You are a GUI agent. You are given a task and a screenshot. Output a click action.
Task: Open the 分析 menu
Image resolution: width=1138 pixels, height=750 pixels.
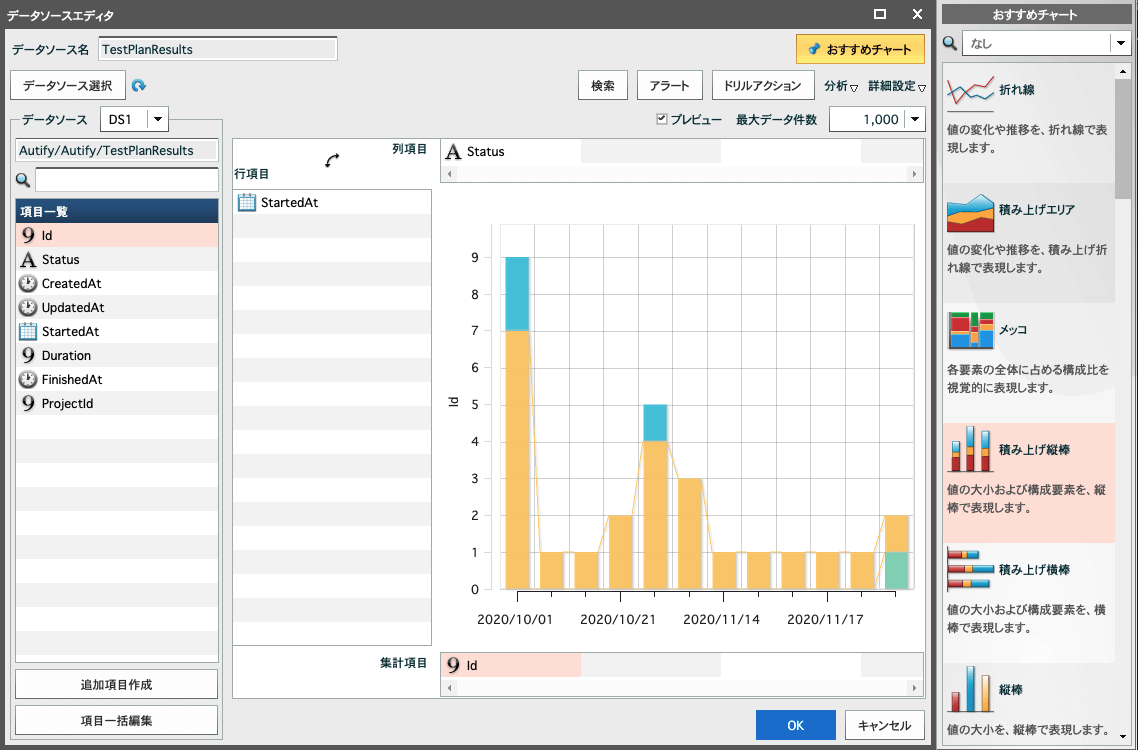[x=840, y=86]
